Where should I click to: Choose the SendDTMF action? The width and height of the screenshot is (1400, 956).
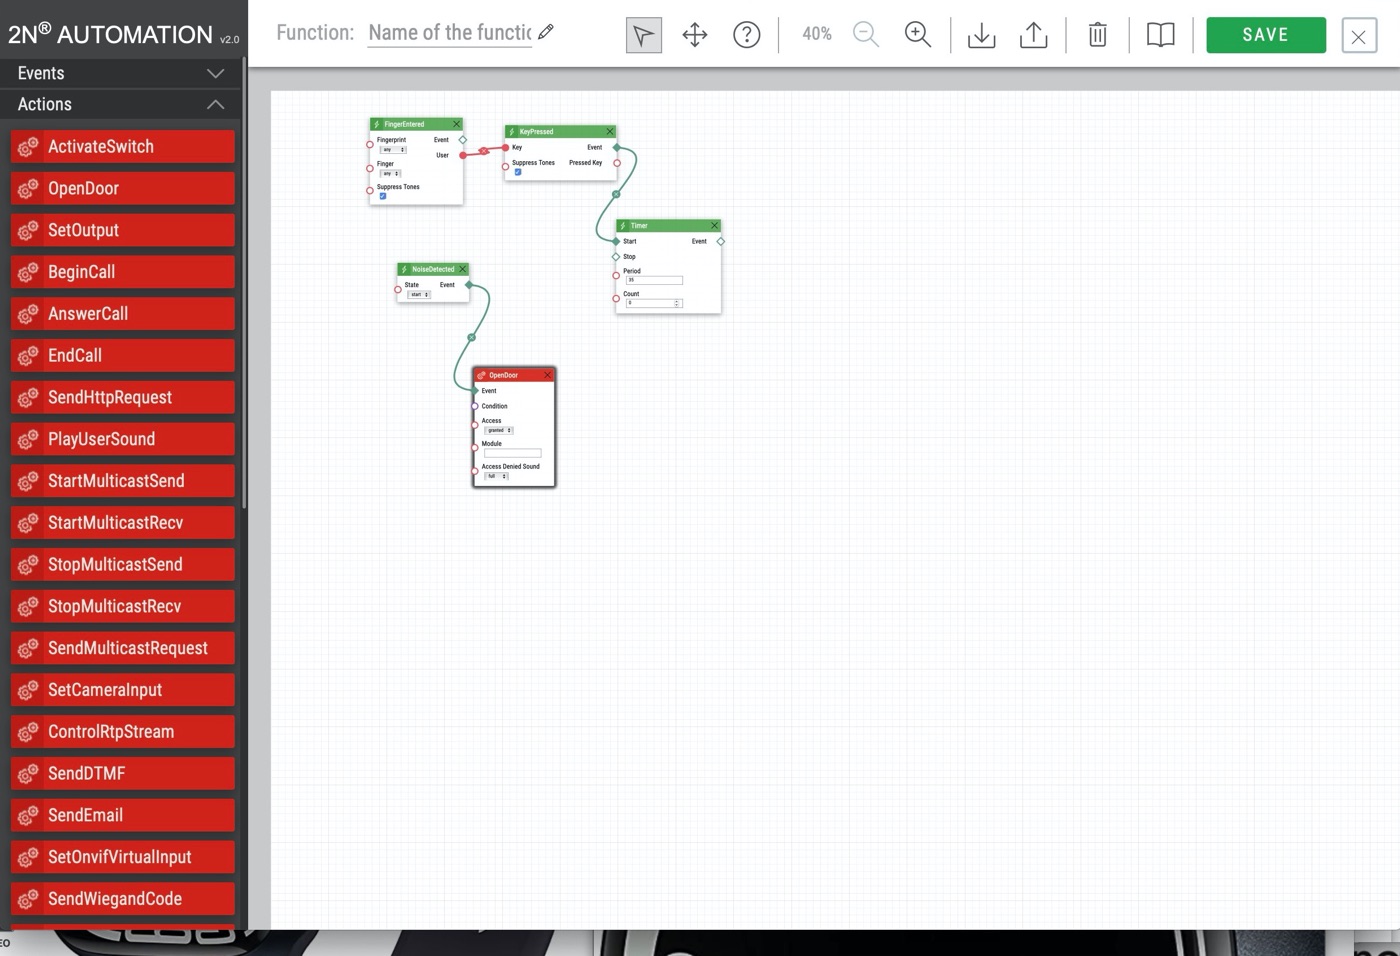tap(123, 774)
